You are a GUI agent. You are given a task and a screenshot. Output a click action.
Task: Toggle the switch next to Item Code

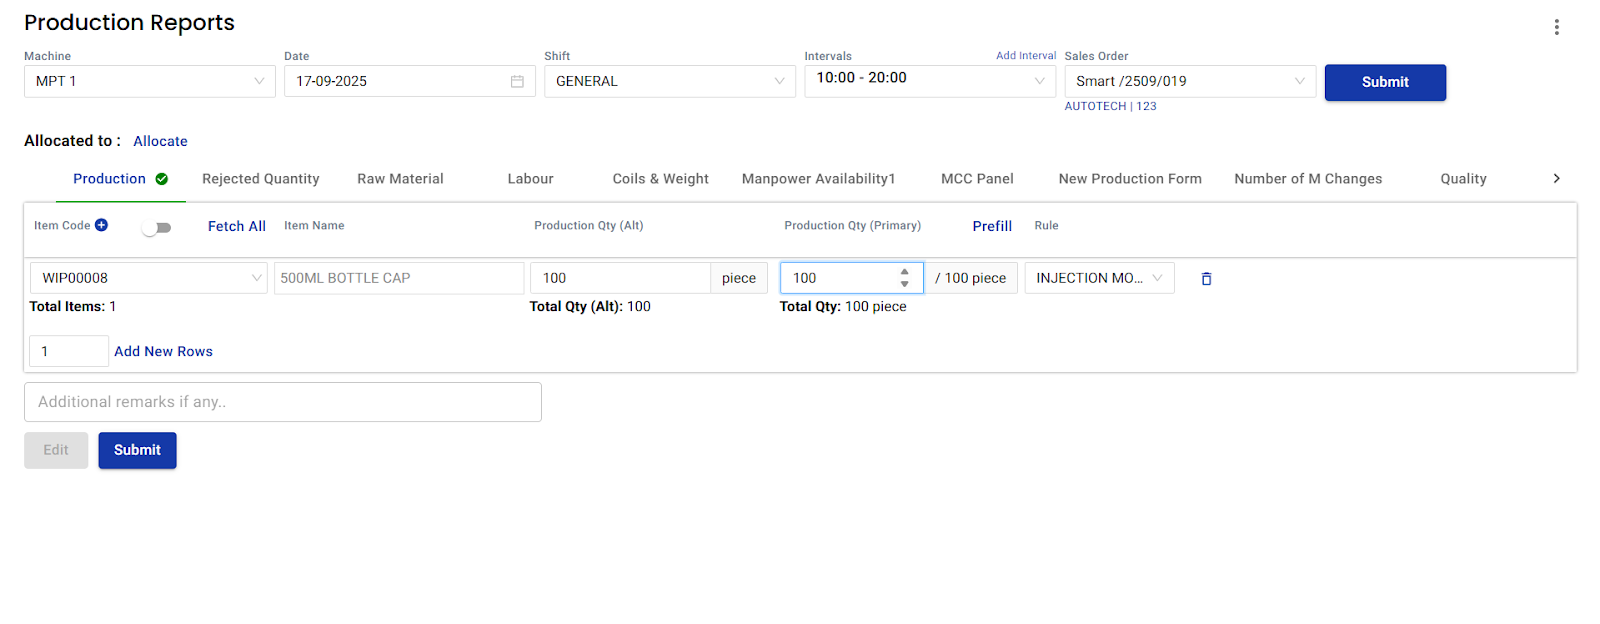click(157, 228)
